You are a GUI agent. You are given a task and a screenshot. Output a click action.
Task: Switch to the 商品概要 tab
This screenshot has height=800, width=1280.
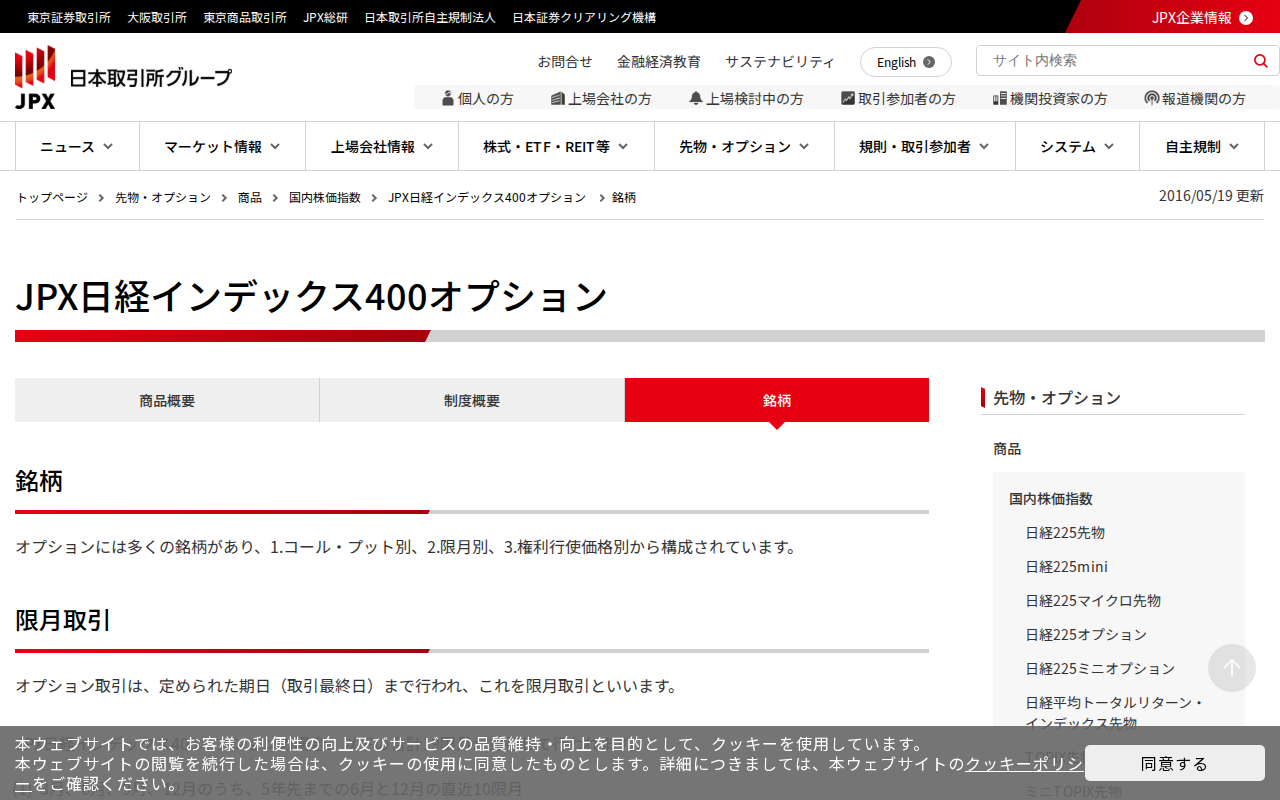pos(167,400)
